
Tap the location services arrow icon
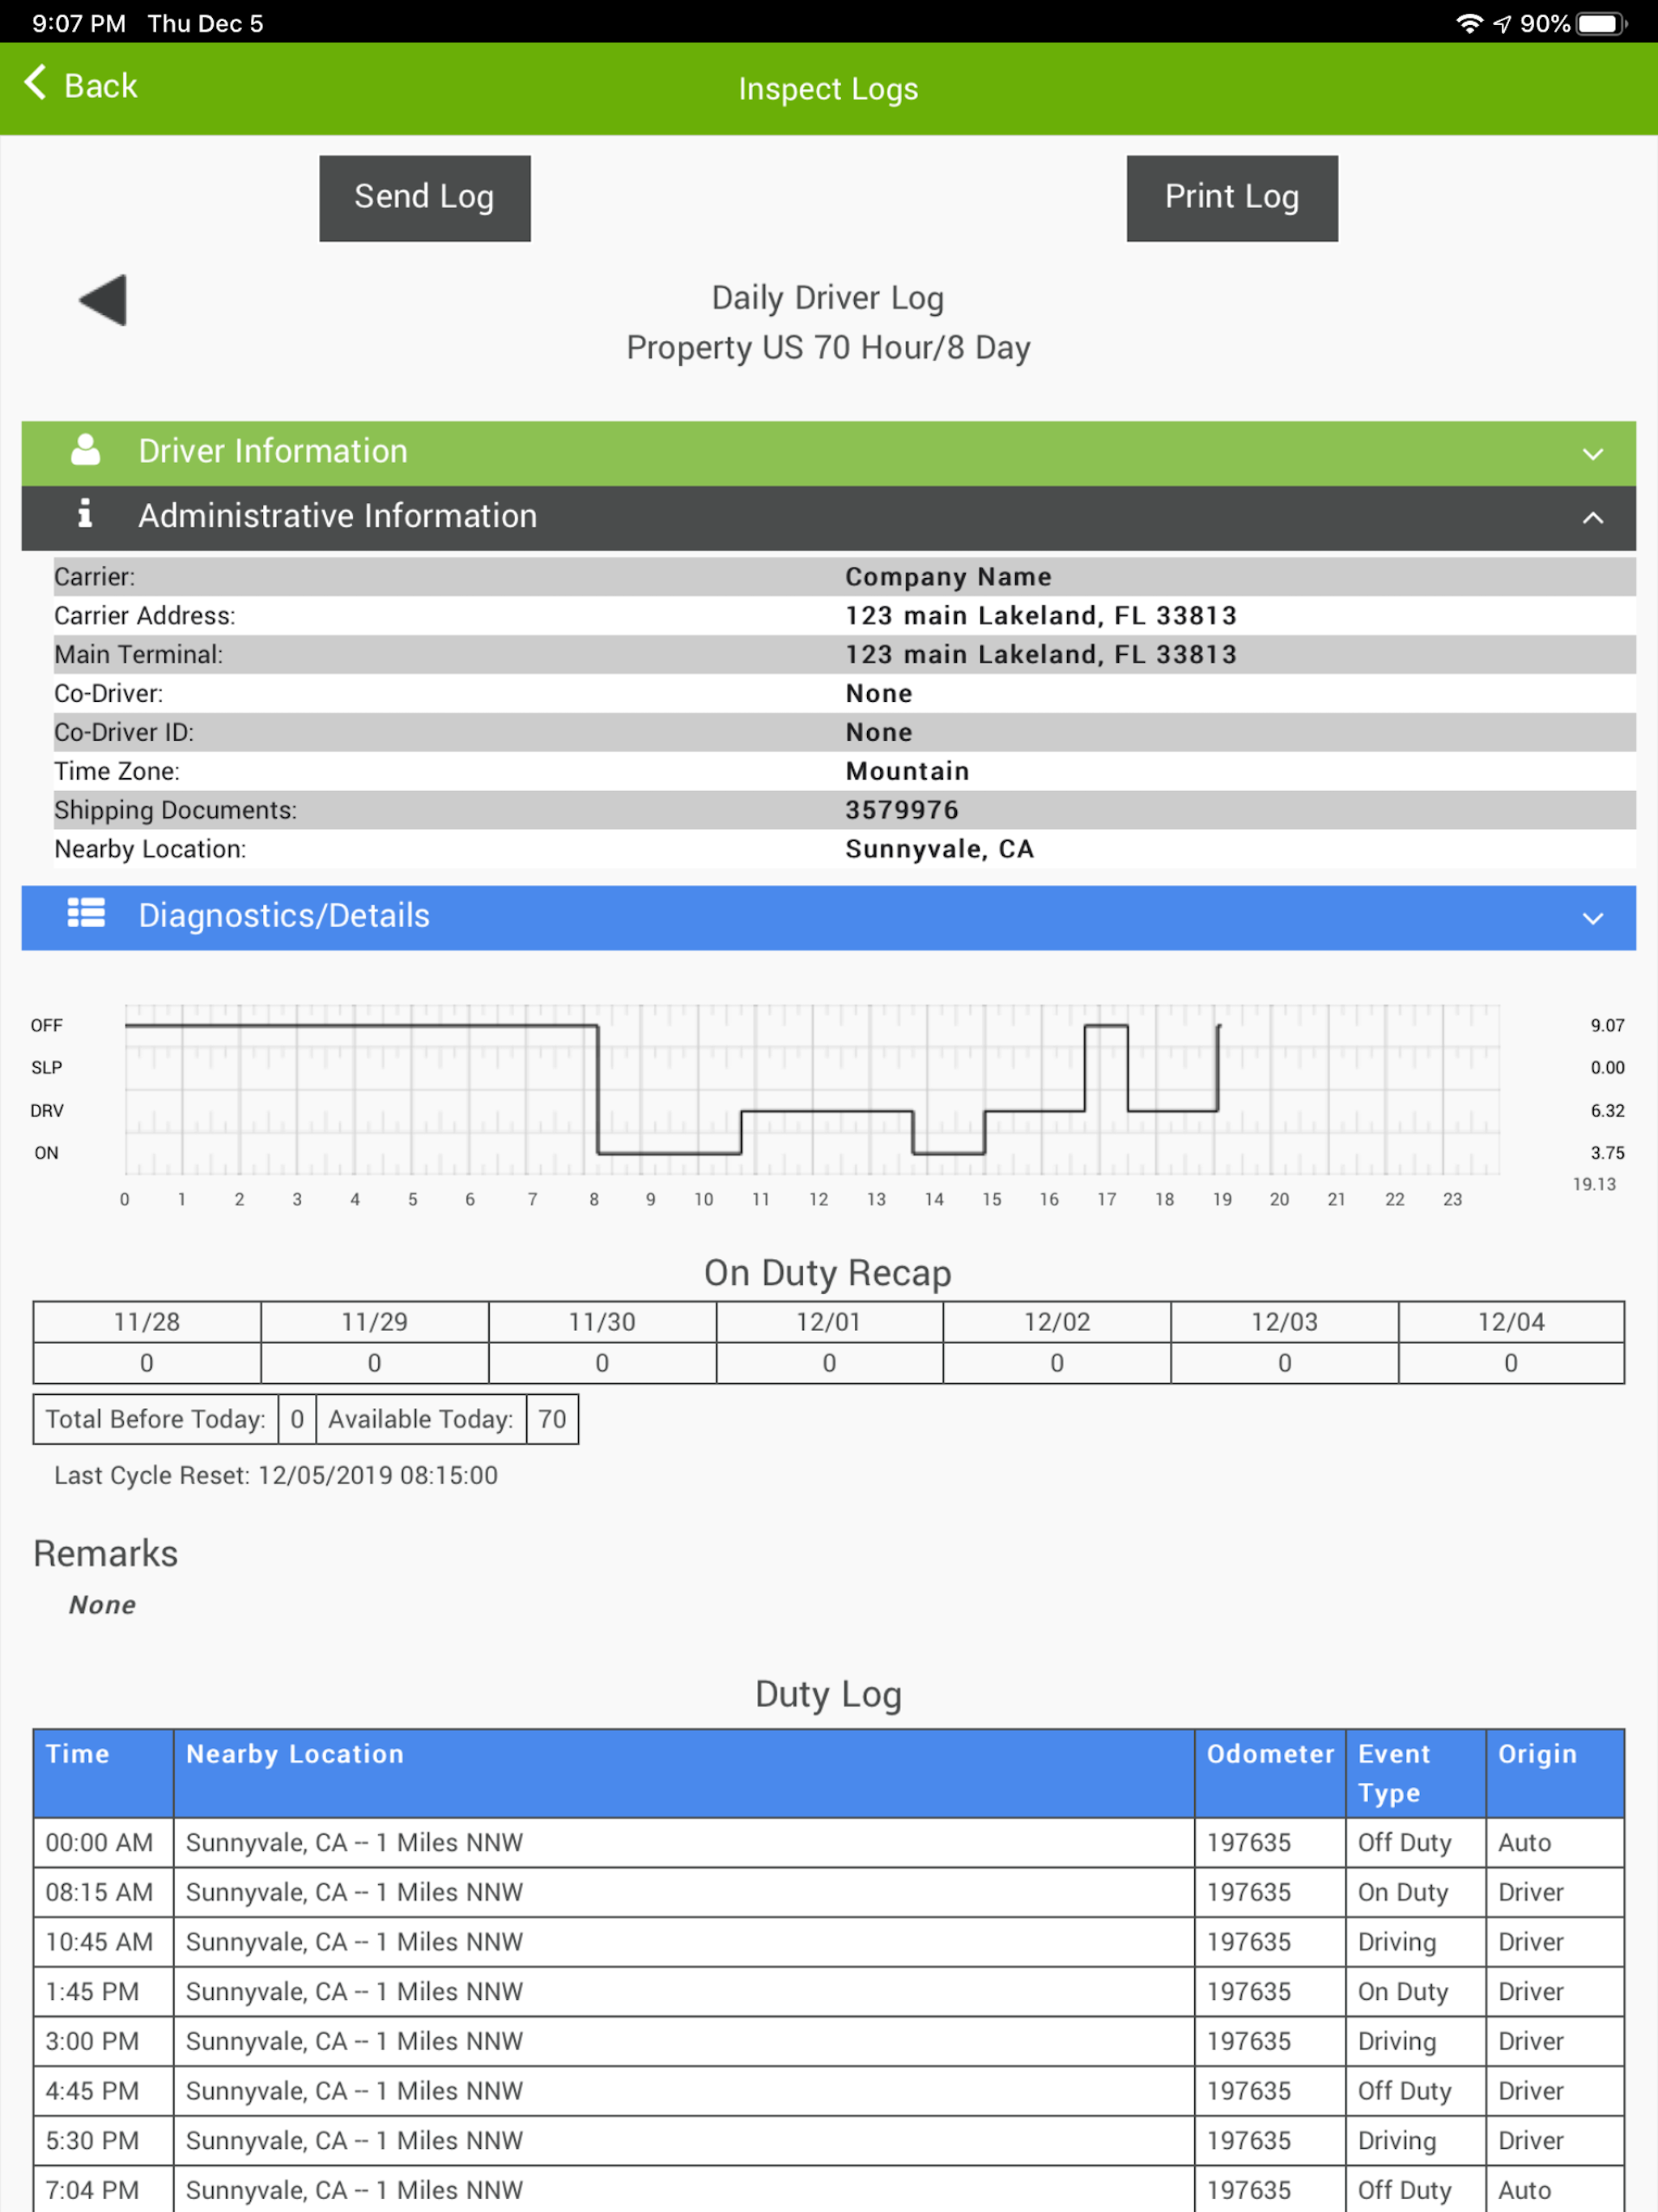(x=1502, y=23)
